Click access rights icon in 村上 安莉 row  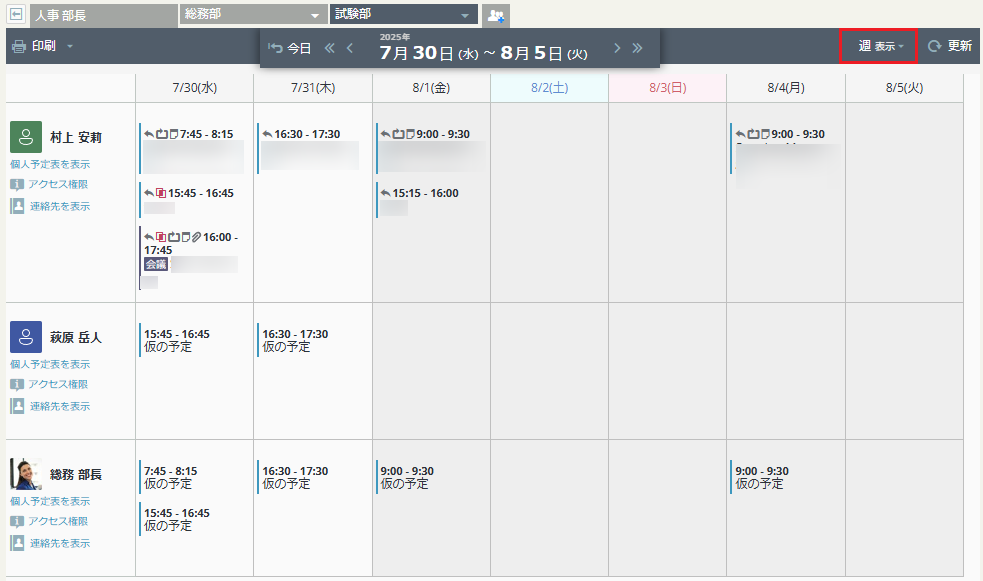(17, 184)
